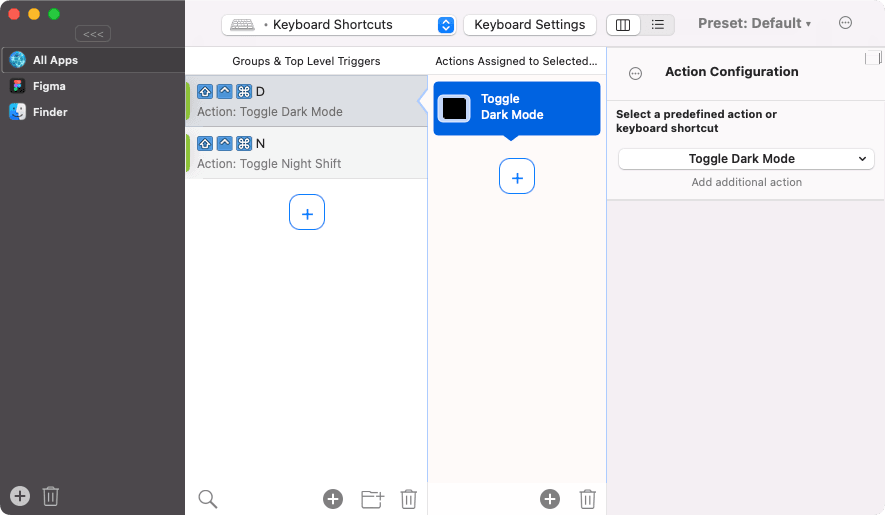Open Keyboard Settings
The height and width of the screenshot is (515, 885).
(529, 25)
